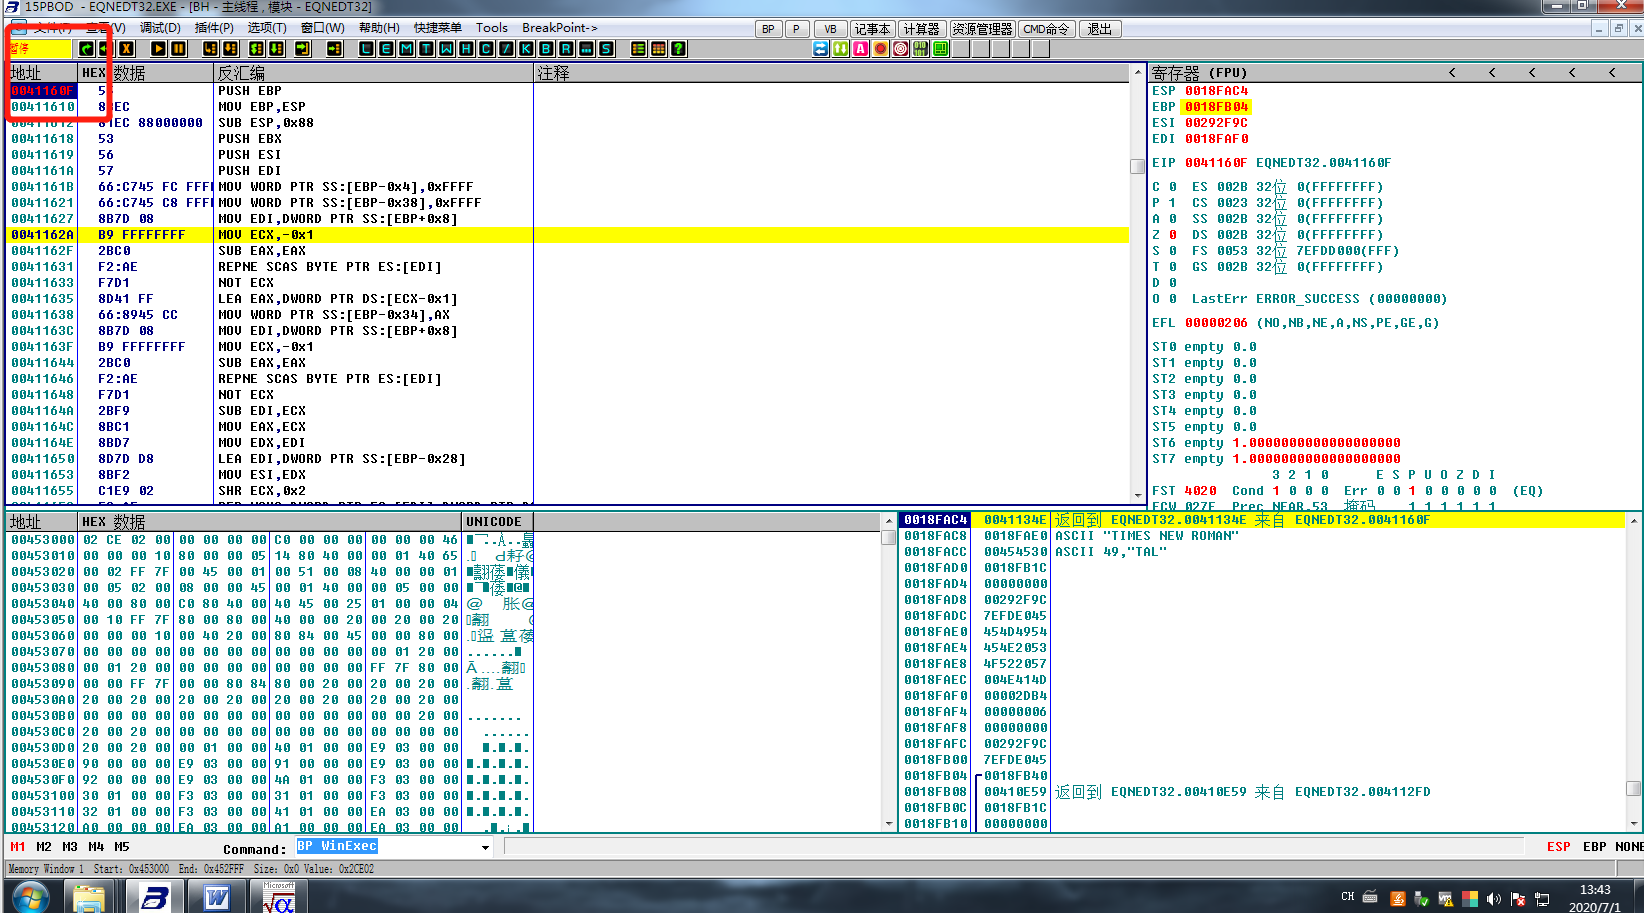Open the 调试(D) Debug menu

160,28
